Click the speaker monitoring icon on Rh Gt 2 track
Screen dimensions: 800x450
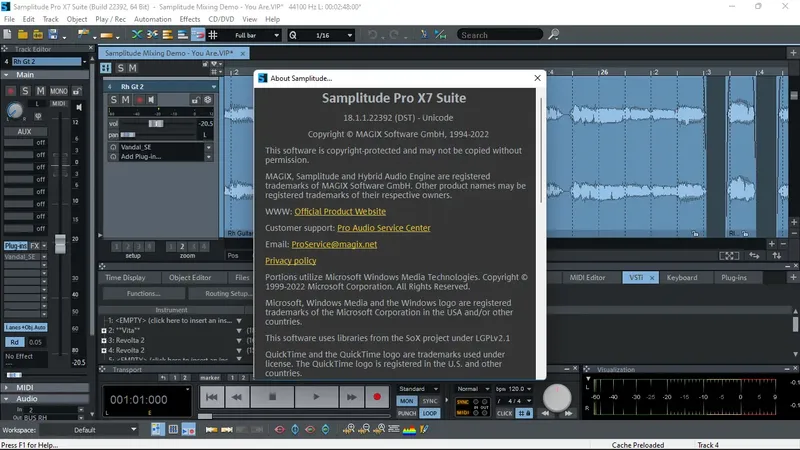(152, 100)
